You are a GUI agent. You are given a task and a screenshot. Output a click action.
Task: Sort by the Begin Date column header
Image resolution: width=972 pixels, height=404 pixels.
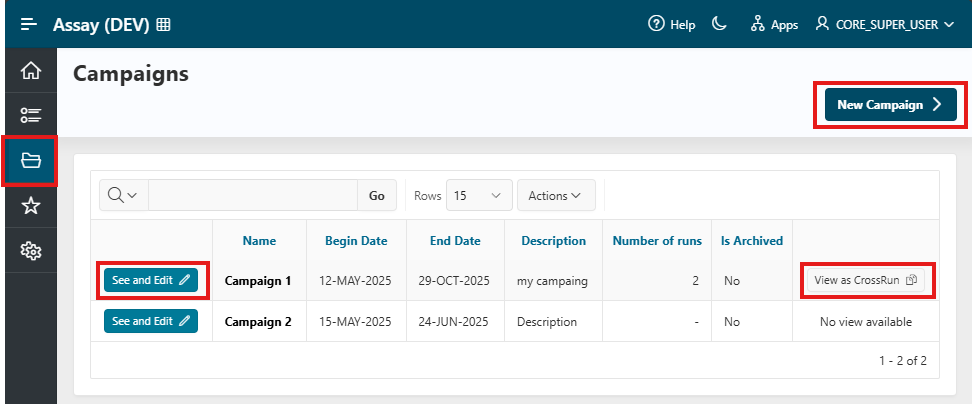coord(356,240)
